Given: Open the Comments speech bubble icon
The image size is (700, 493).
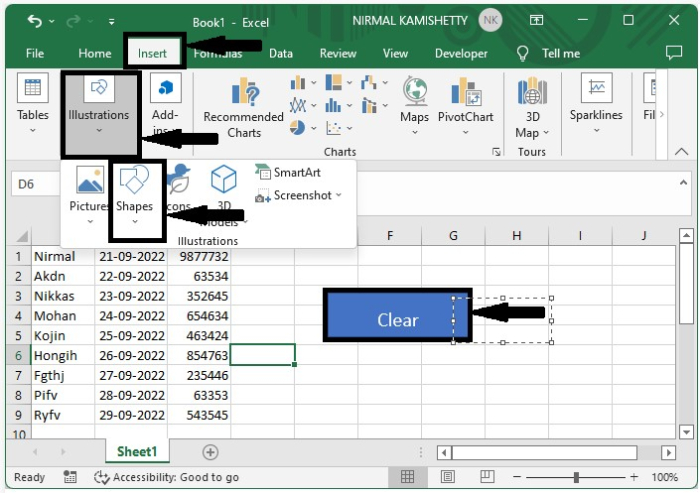Looking at the screenshot, I should [x=674, y=53].
